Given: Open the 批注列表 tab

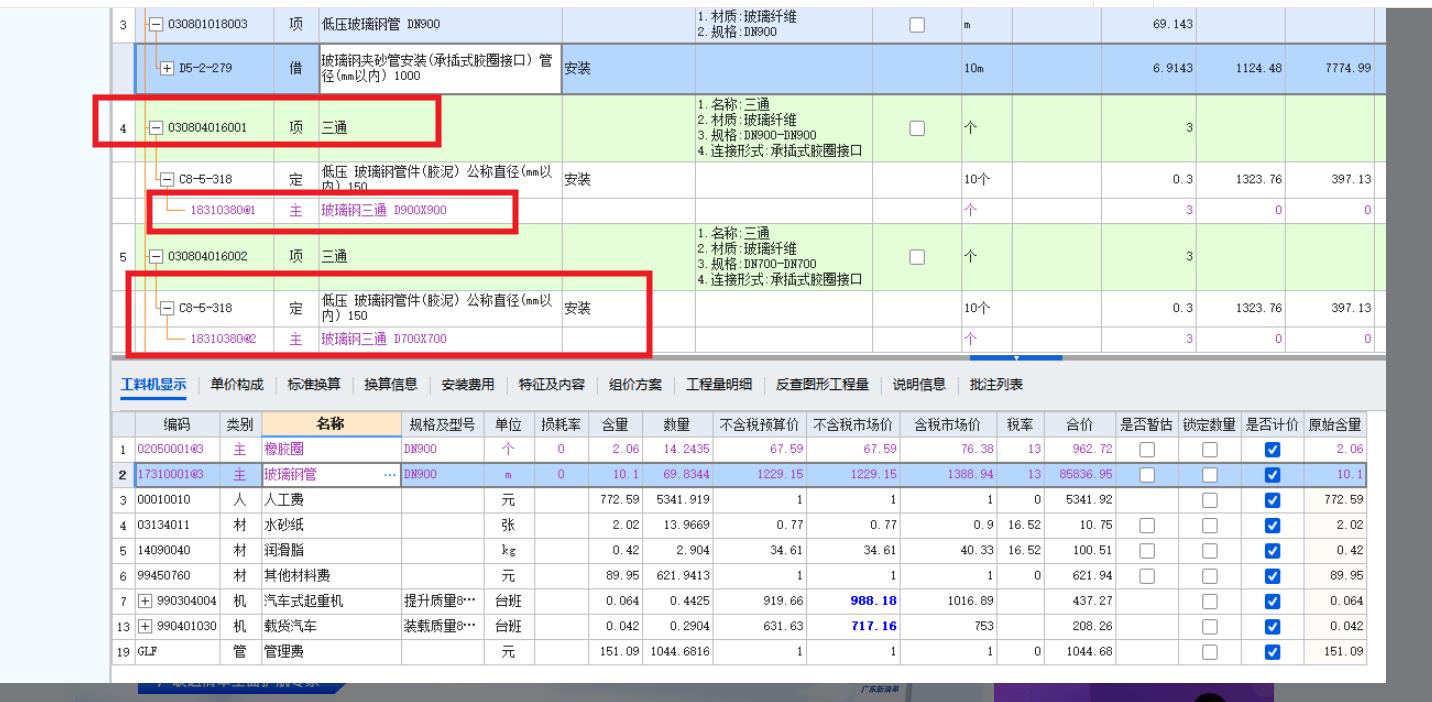Looking at the screenshot, I should [x=996, y=385].
